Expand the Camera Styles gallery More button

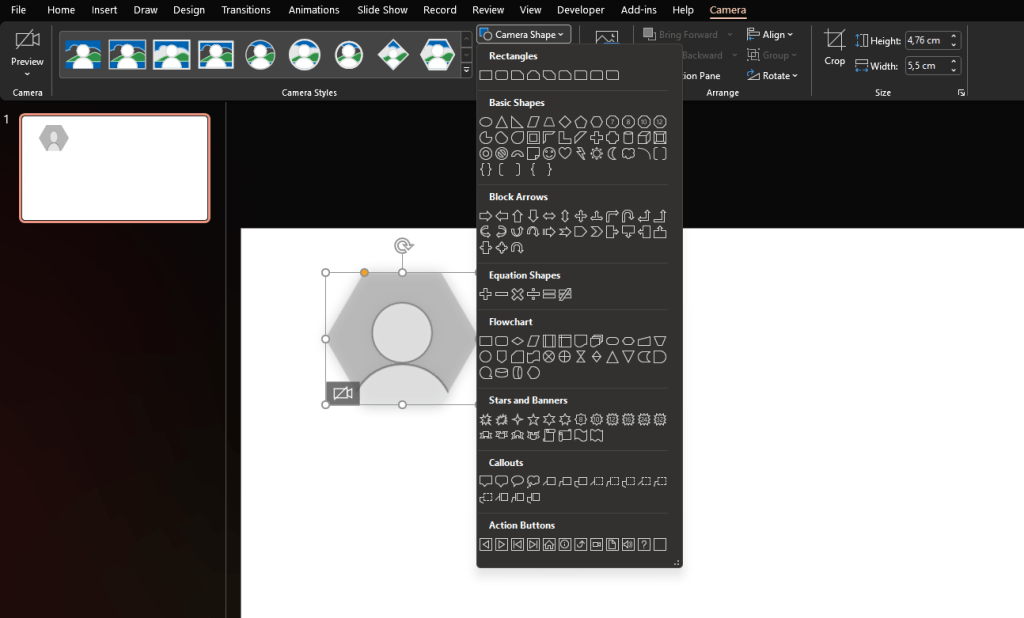coord(466,71)
